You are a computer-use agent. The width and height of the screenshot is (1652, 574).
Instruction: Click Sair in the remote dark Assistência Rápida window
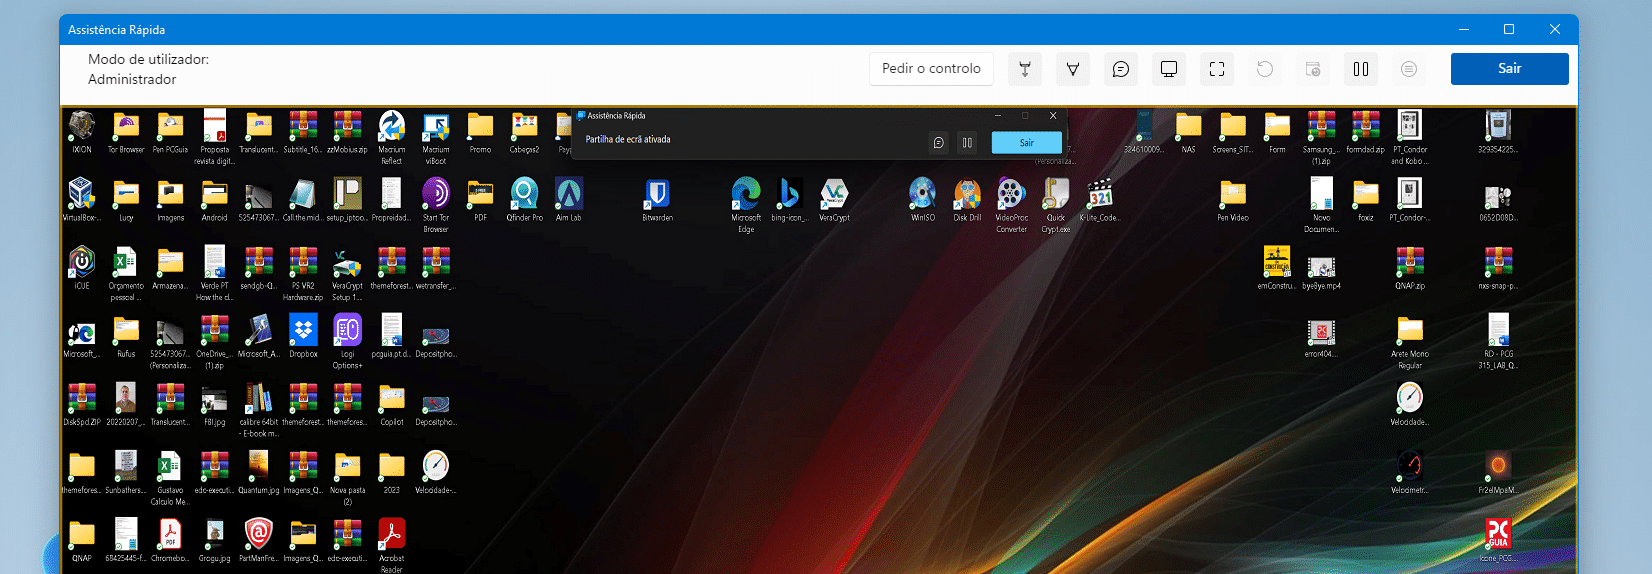[x=1026, y=143]
